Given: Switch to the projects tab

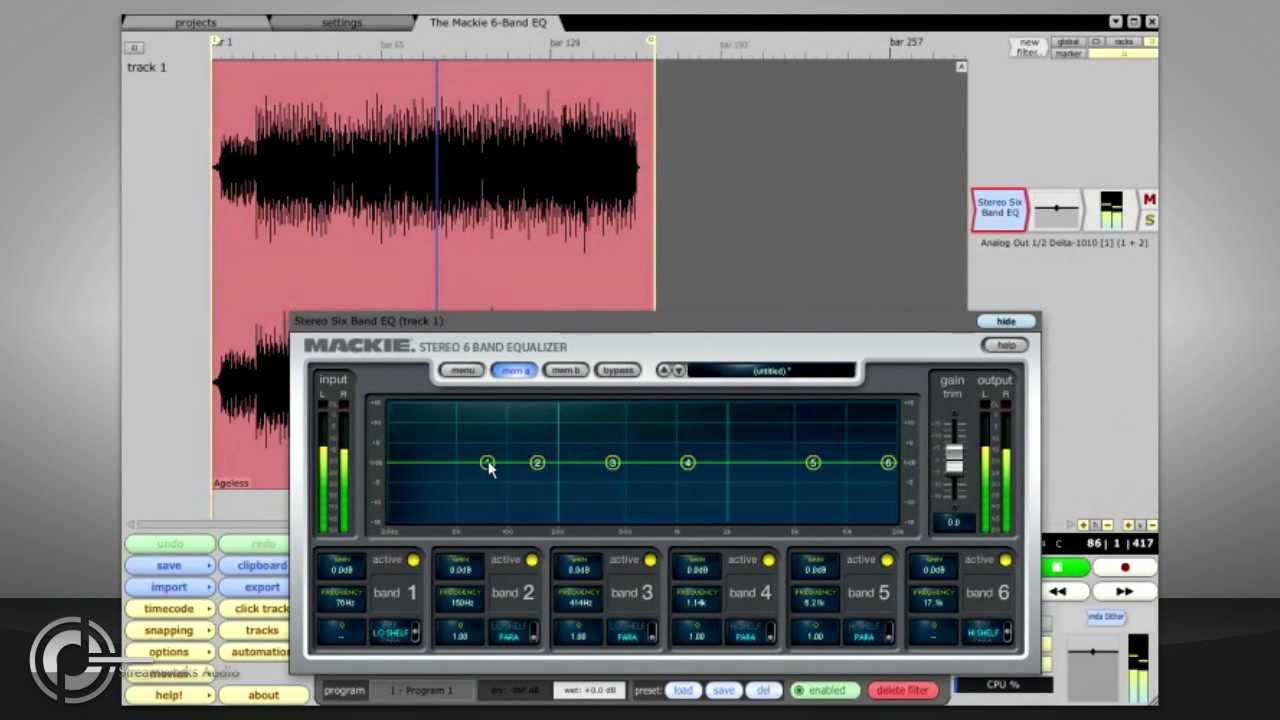Looking at the screenshot, I should (x=196, y=23).
